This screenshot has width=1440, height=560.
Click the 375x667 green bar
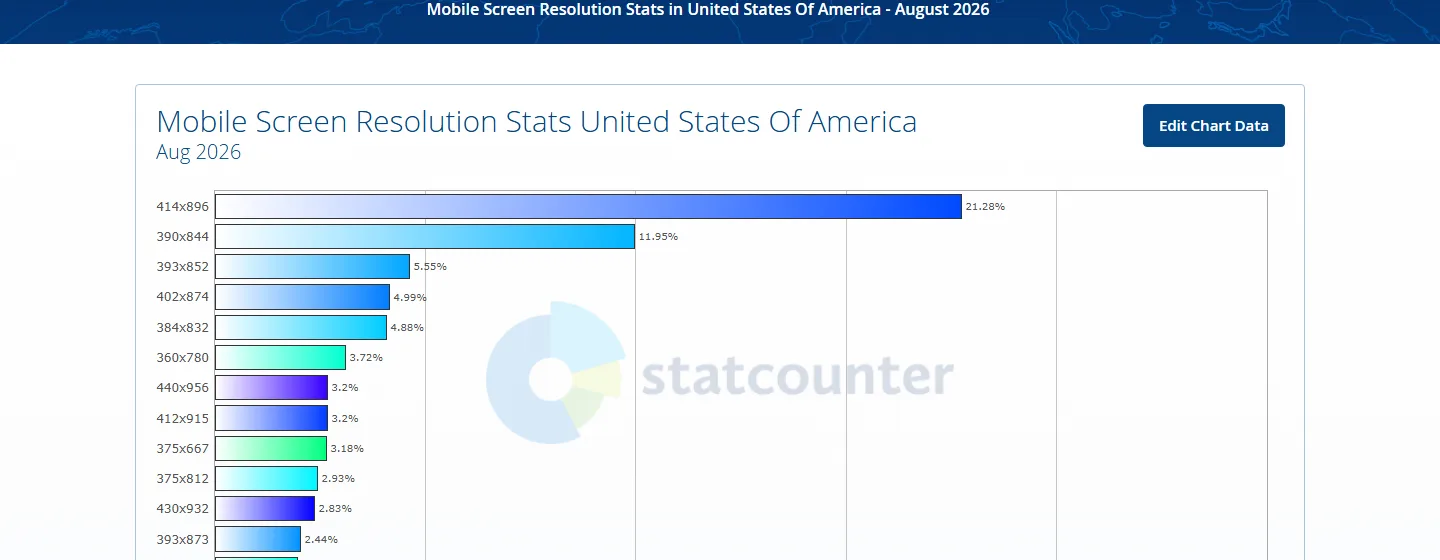271,448
